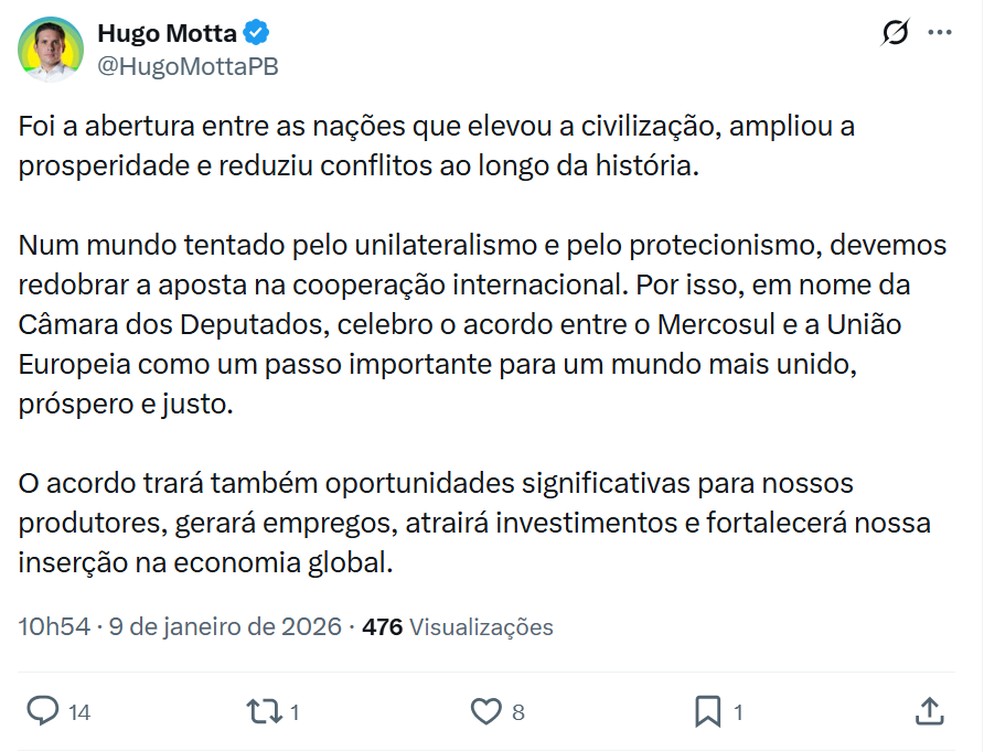Toggle bookmark on this post
Viewport: 984px width, 752px height.
click(709, 713)
